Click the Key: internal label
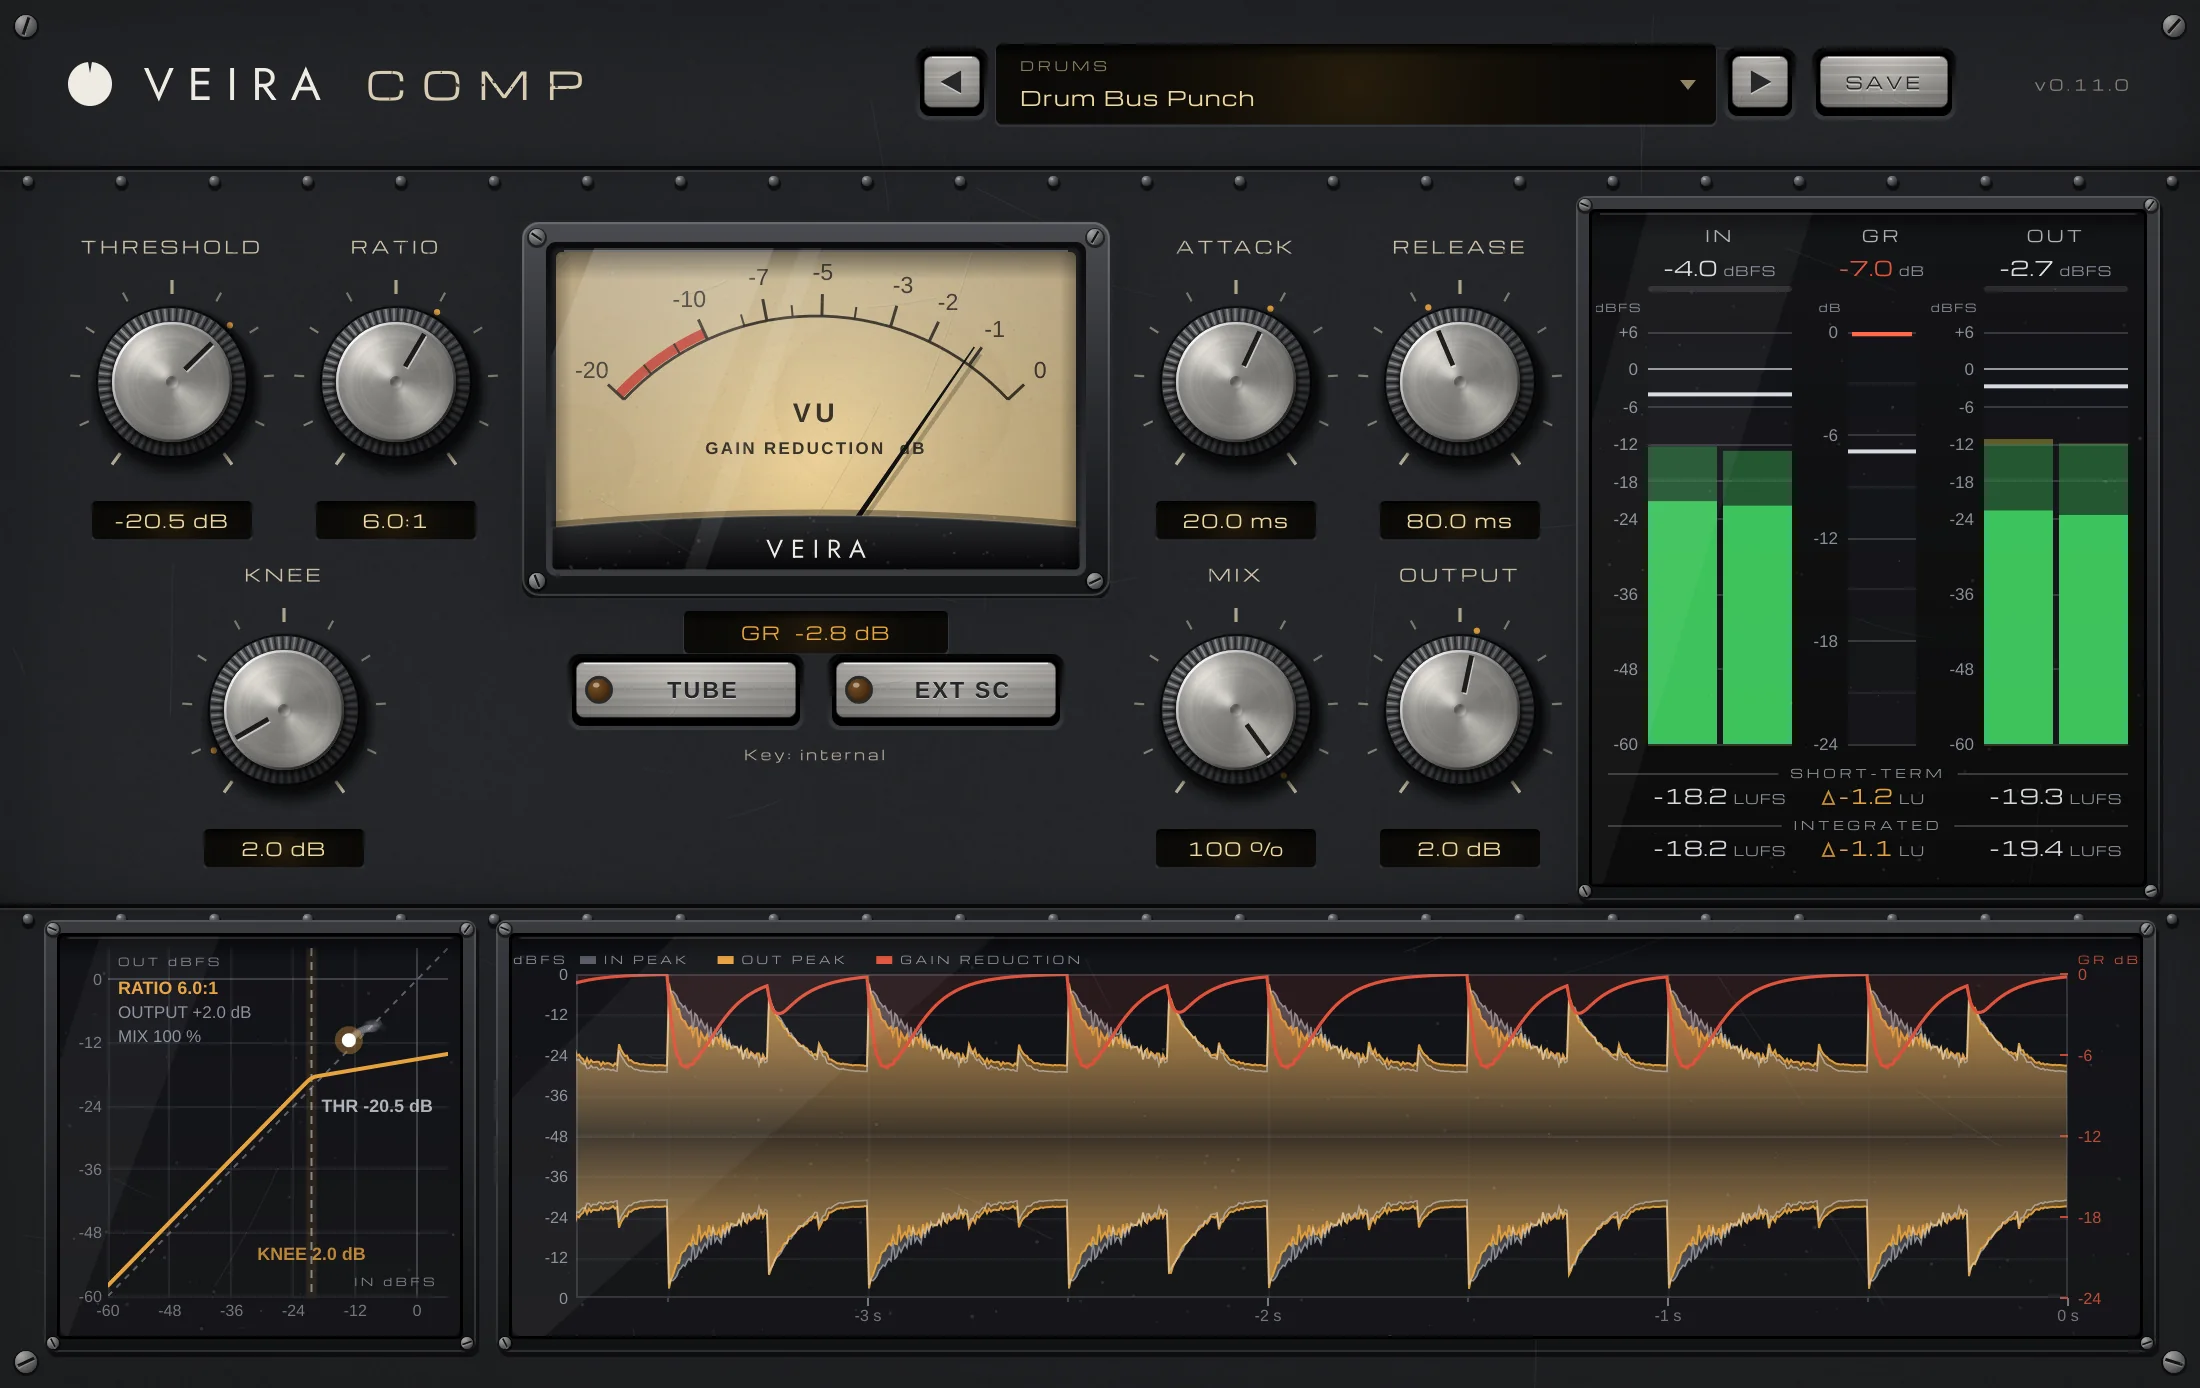 [815, 755]
